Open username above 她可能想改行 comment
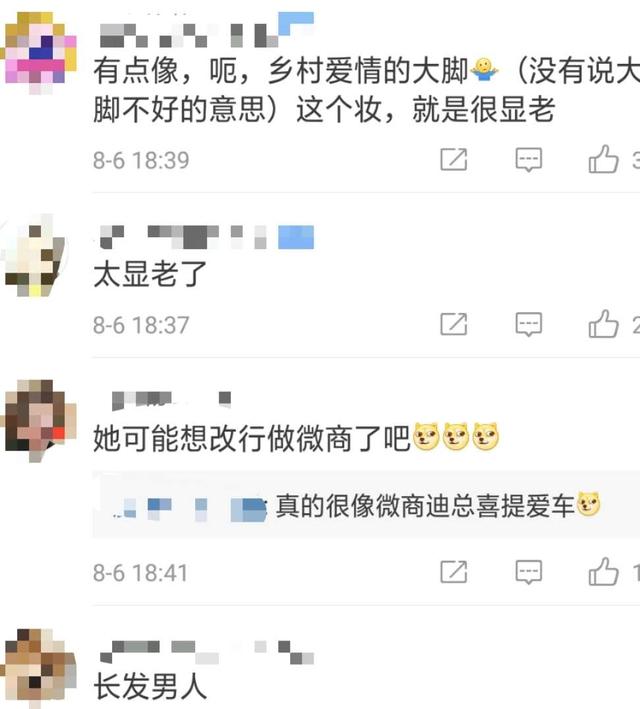The height and width of the screenshot is (709, 640). point(172,400)
